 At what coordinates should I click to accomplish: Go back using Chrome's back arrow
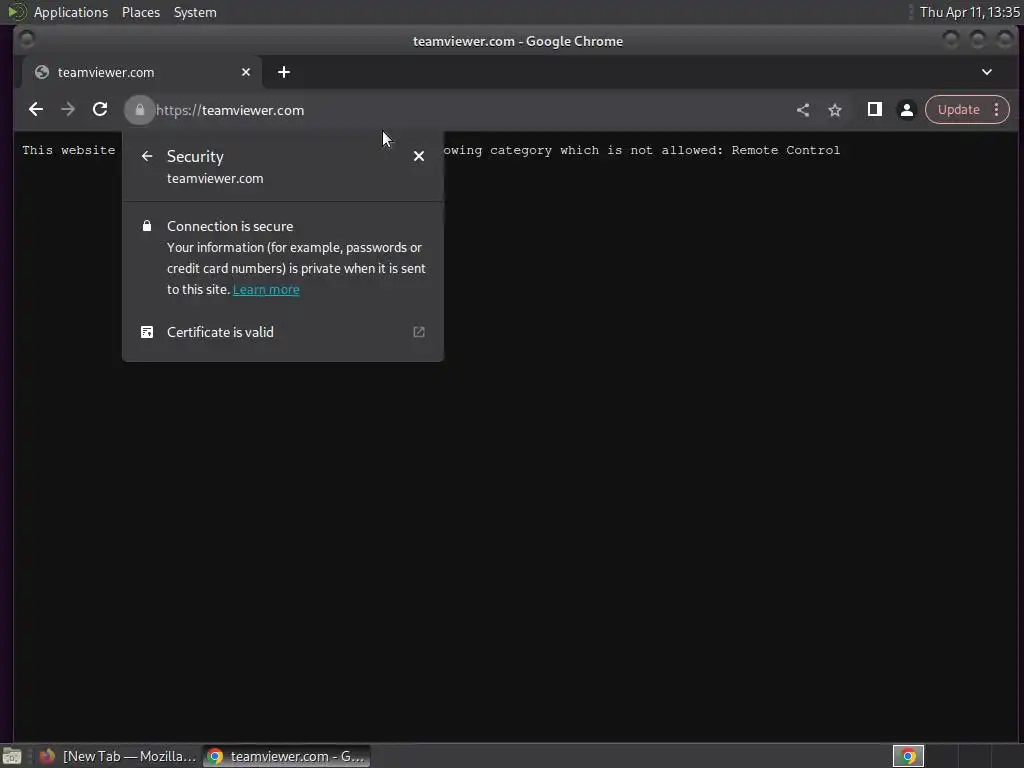click(36, 110)
